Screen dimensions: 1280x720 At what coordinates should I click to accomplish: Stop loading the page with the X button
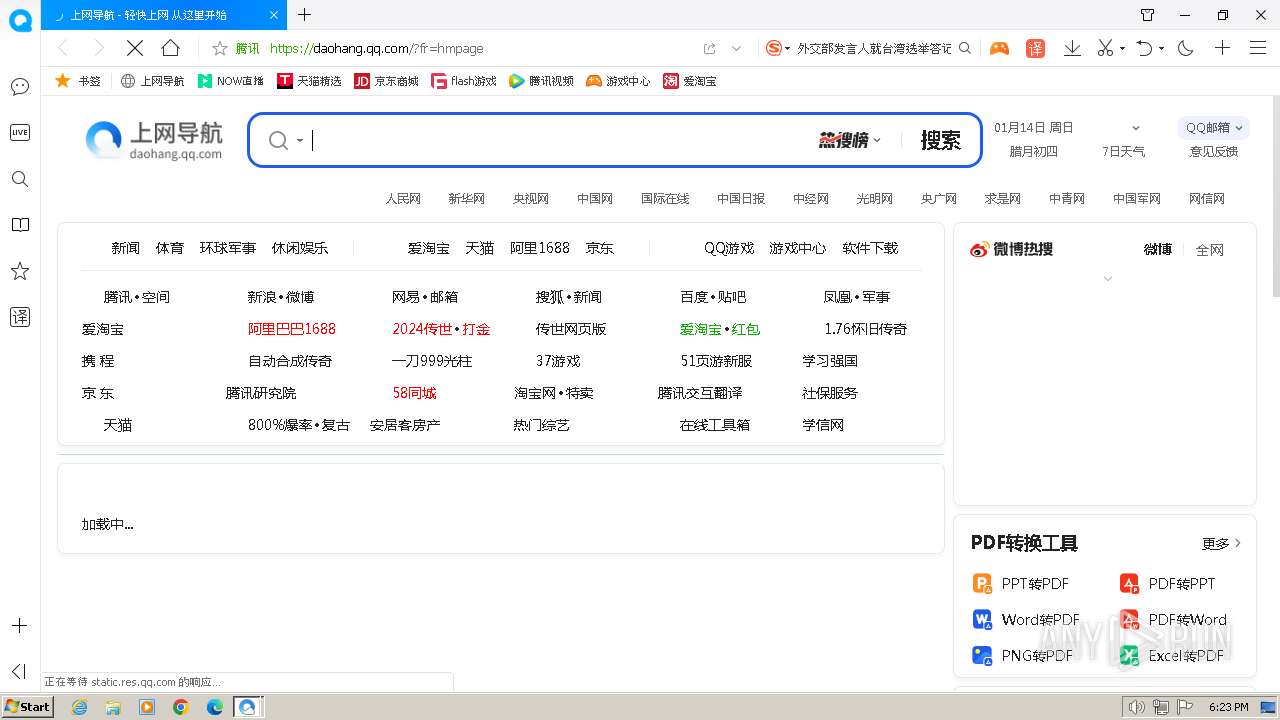pos(135,48)
